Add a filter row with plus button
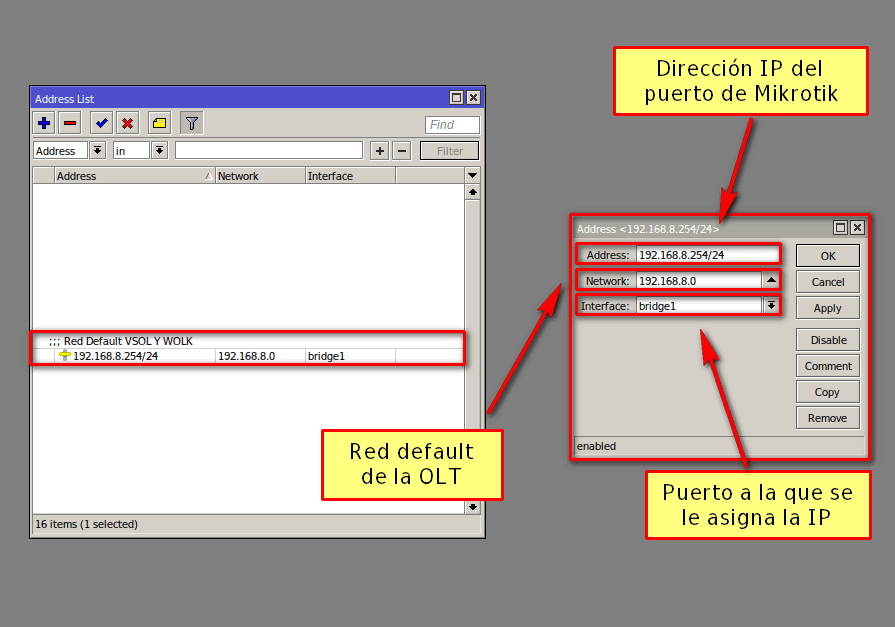Viewport: 895px width, 627px height. coord(380,151)
